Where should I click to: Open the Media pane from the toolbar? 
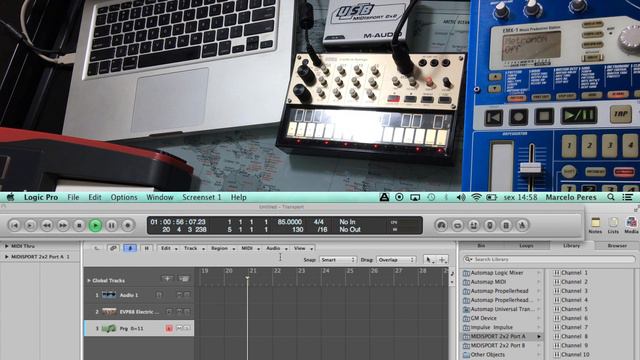631,225
